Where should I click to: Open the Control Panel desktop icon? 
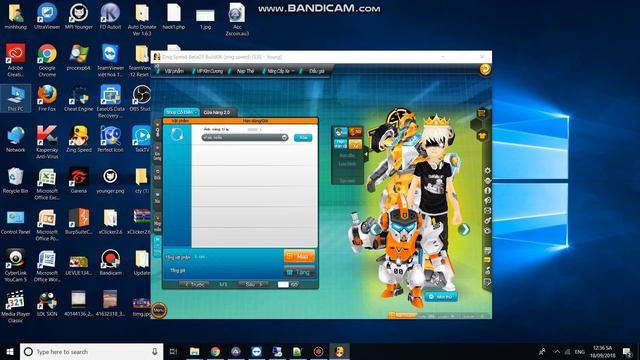[16, 222]
